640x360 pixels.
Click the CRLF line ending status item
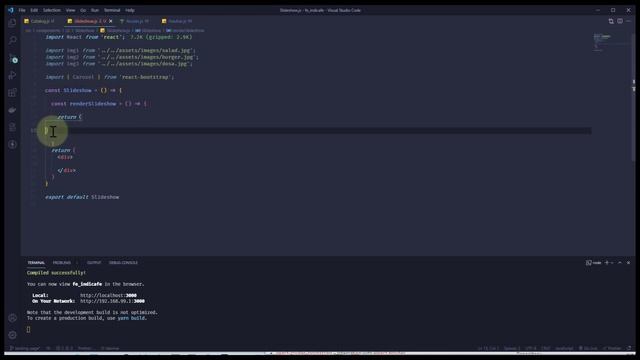(x=546, y=349)
